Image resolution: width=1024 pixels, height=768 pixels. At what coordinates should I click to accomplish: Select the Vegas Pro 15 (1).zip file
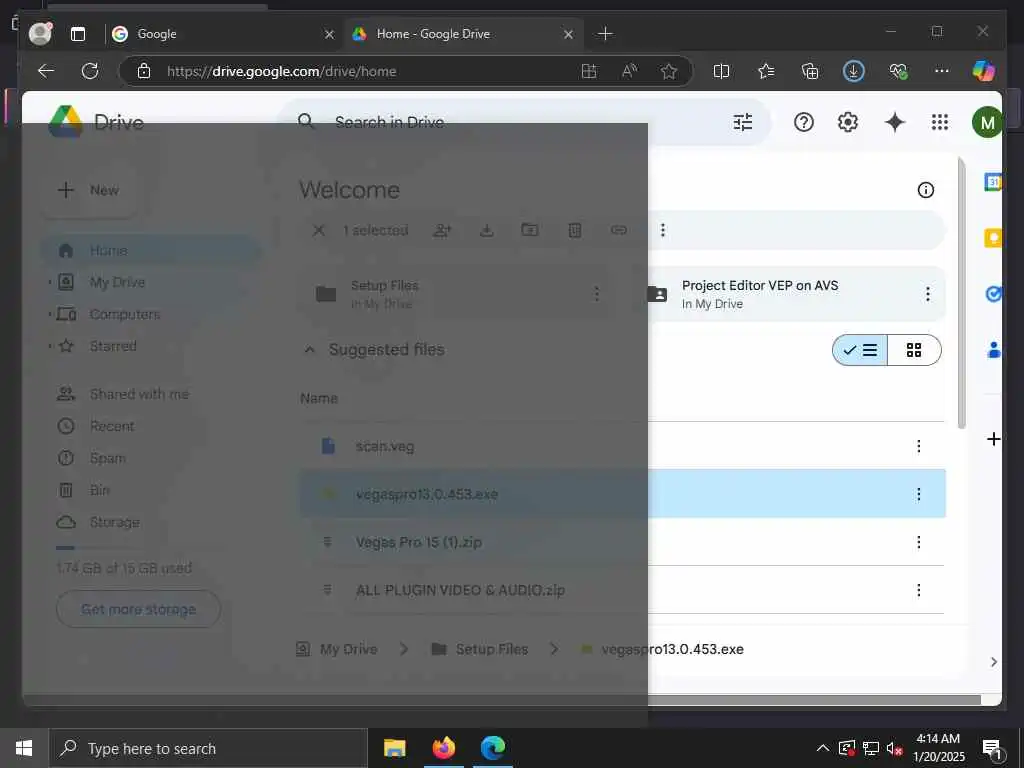click(622, 542)
